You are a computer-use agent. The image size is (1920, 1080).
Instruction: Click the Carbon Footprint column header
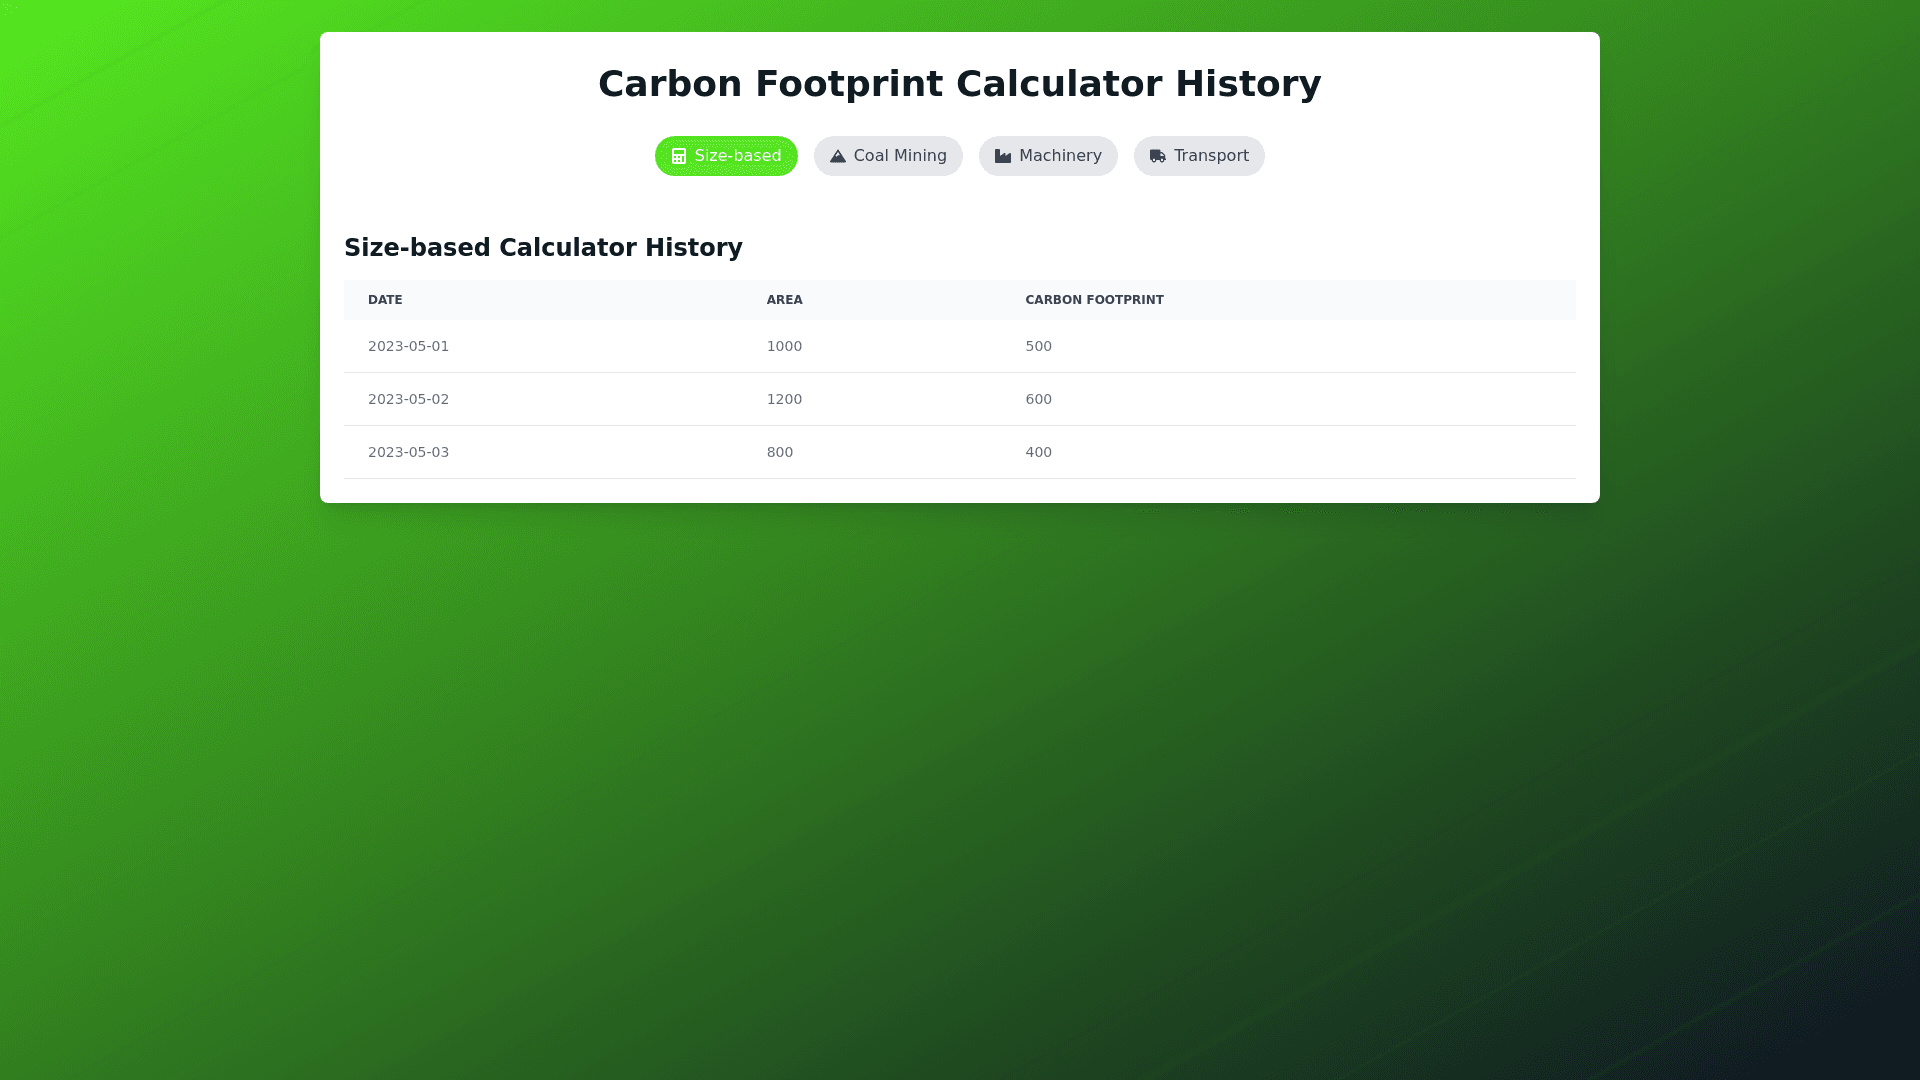[1094, 300]
